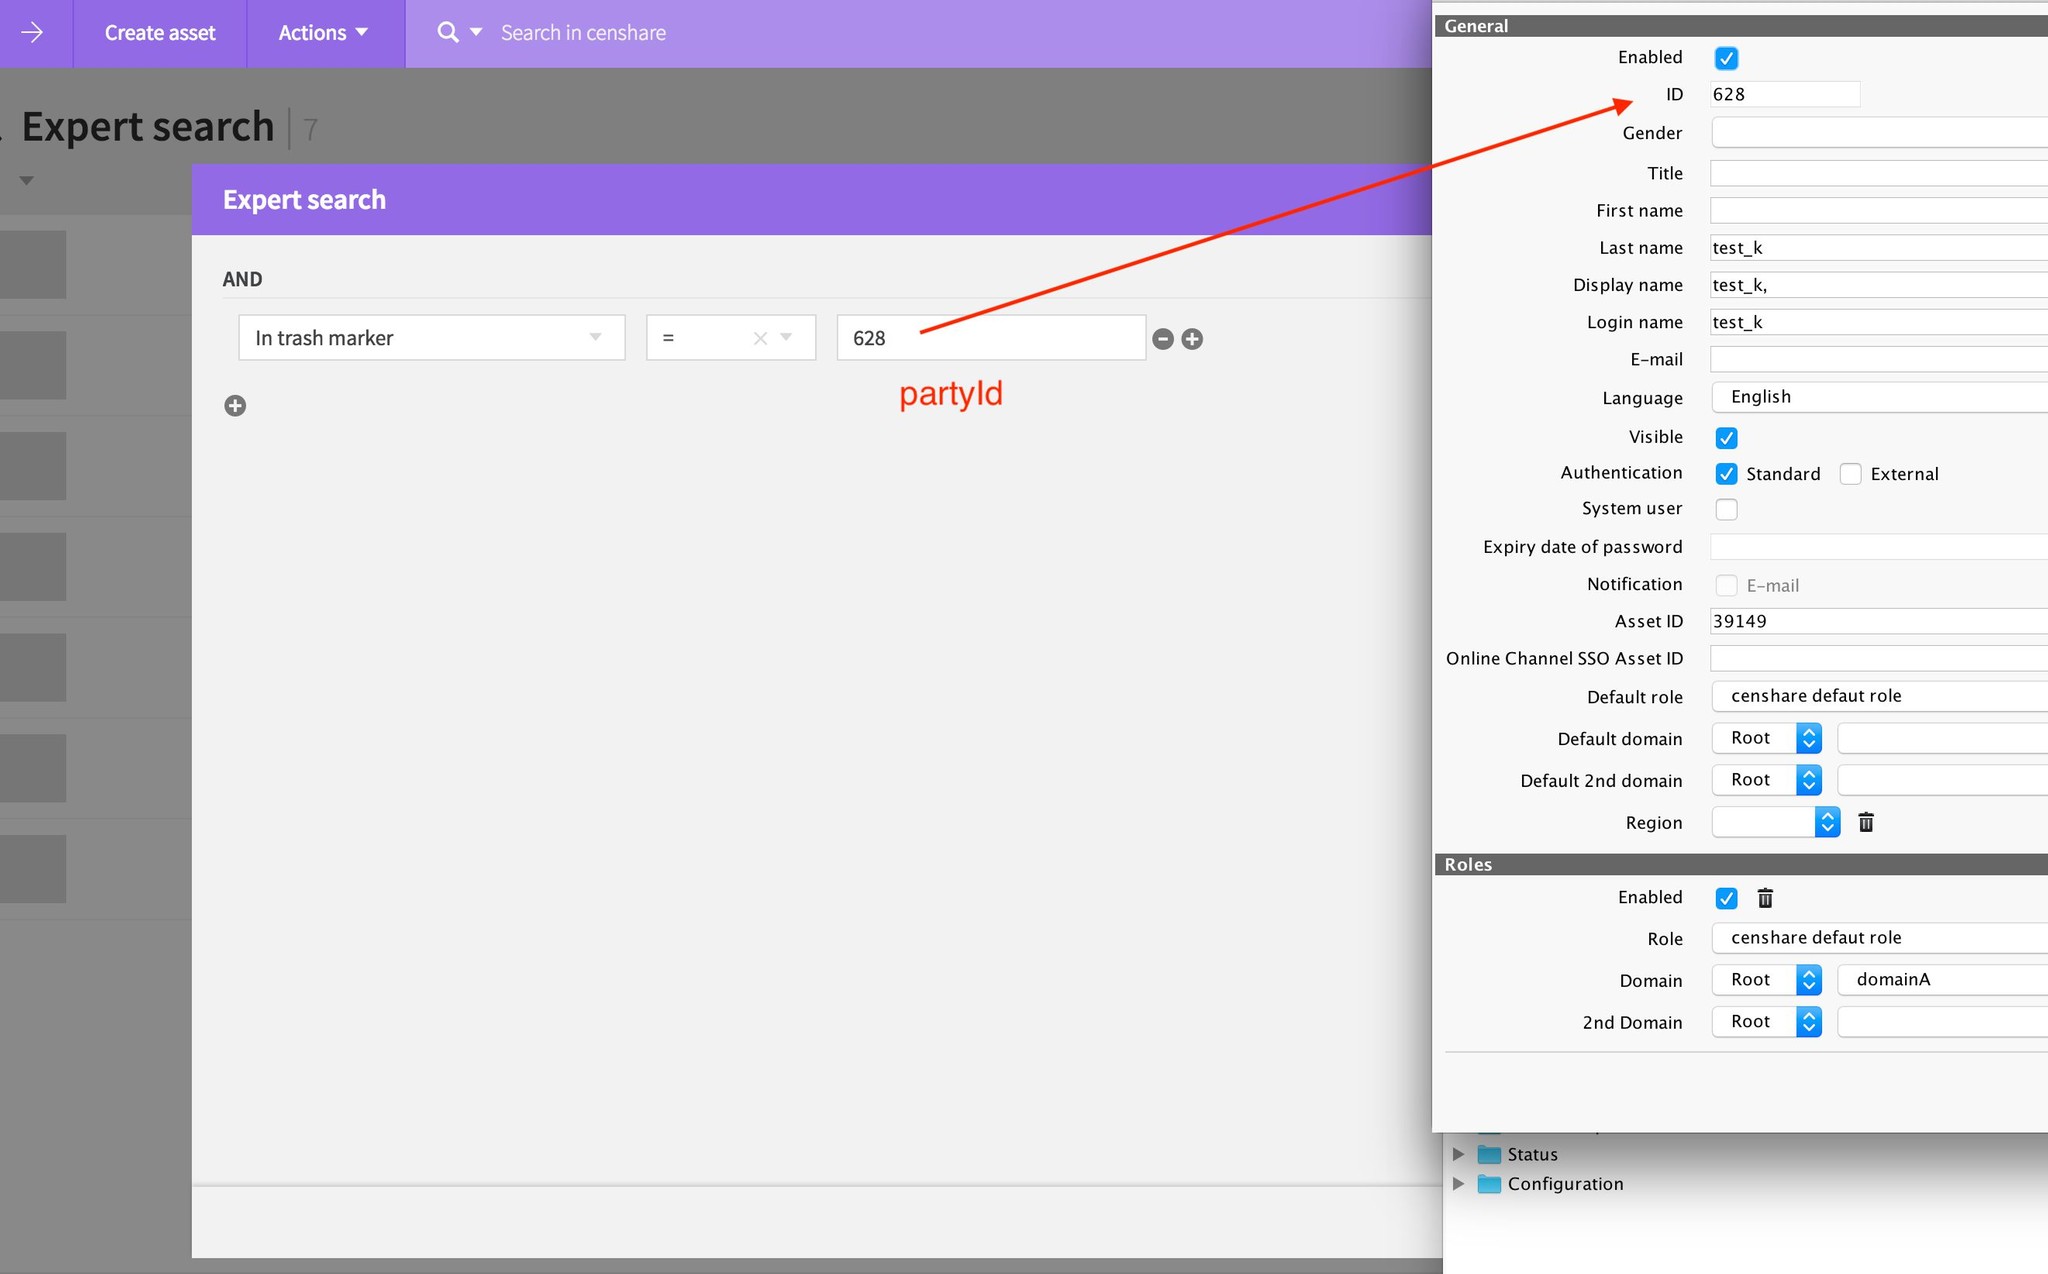This screenshot has width=2048, height=1274.
Task: Expand the Configuration folder
Action: [1458, 1184]
